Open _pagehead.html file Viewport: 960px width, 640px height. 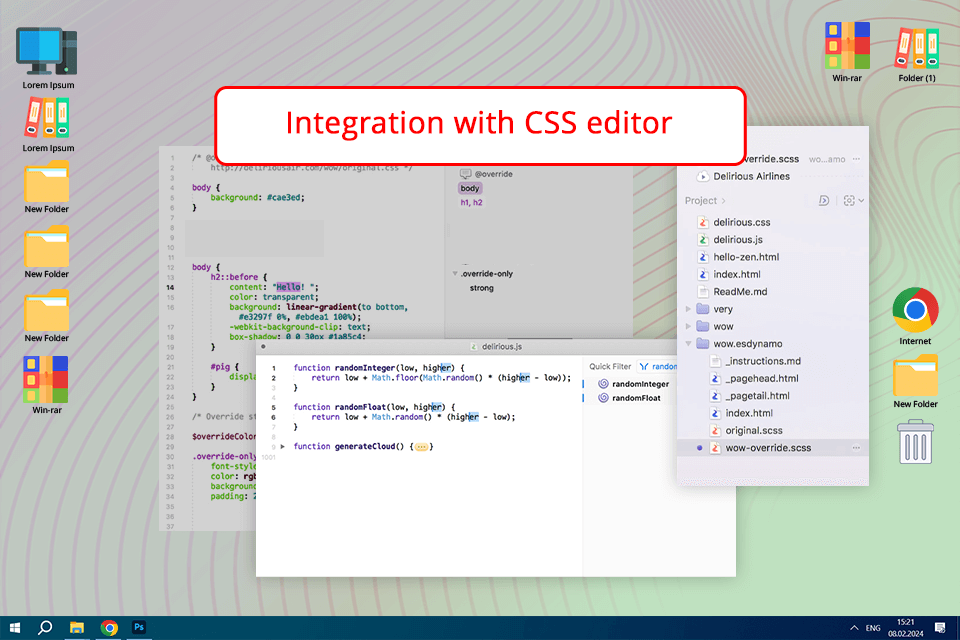[762, 378]
